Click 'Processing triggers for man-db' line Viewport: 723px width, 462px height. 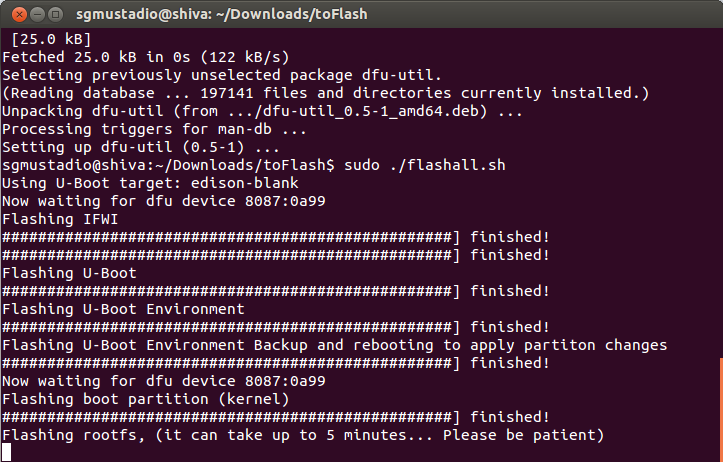coord(154,129)
